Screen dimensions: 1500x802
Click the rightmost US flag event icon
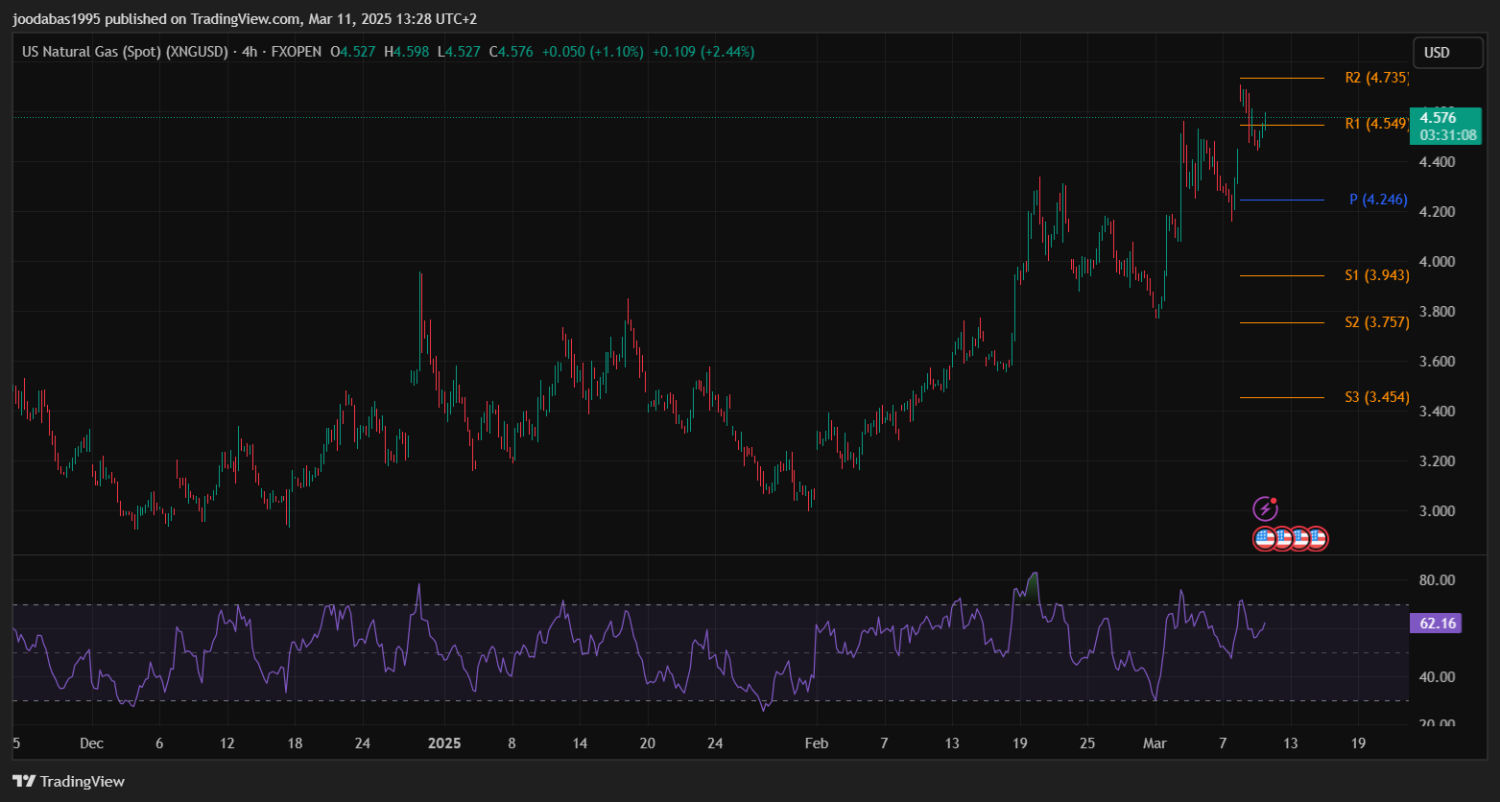pyautogui.click(x=1317, y=539)
